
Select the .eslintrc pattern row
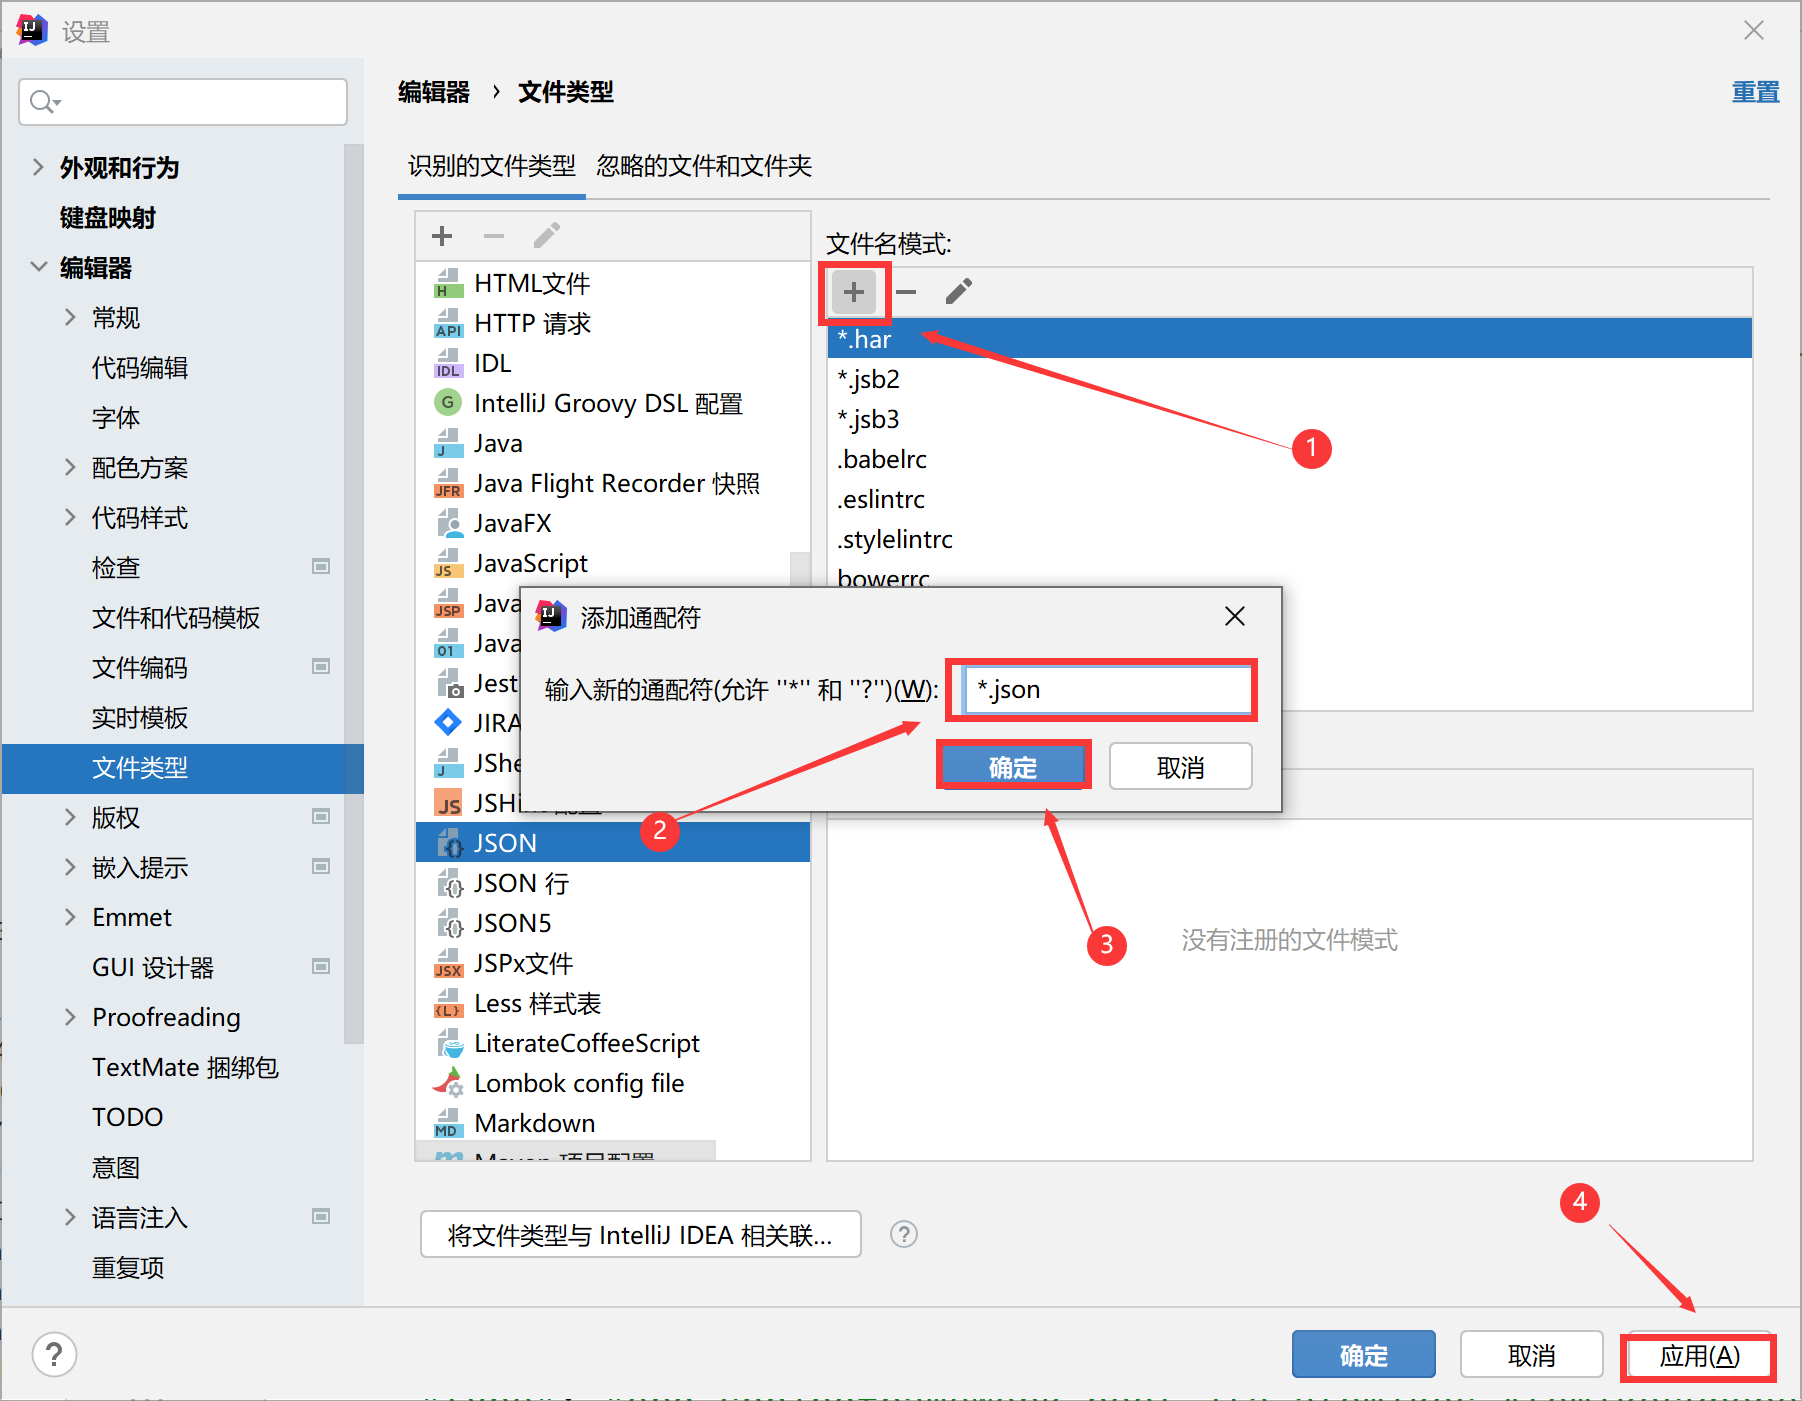pyautogui.click(x=1289, y=499)
